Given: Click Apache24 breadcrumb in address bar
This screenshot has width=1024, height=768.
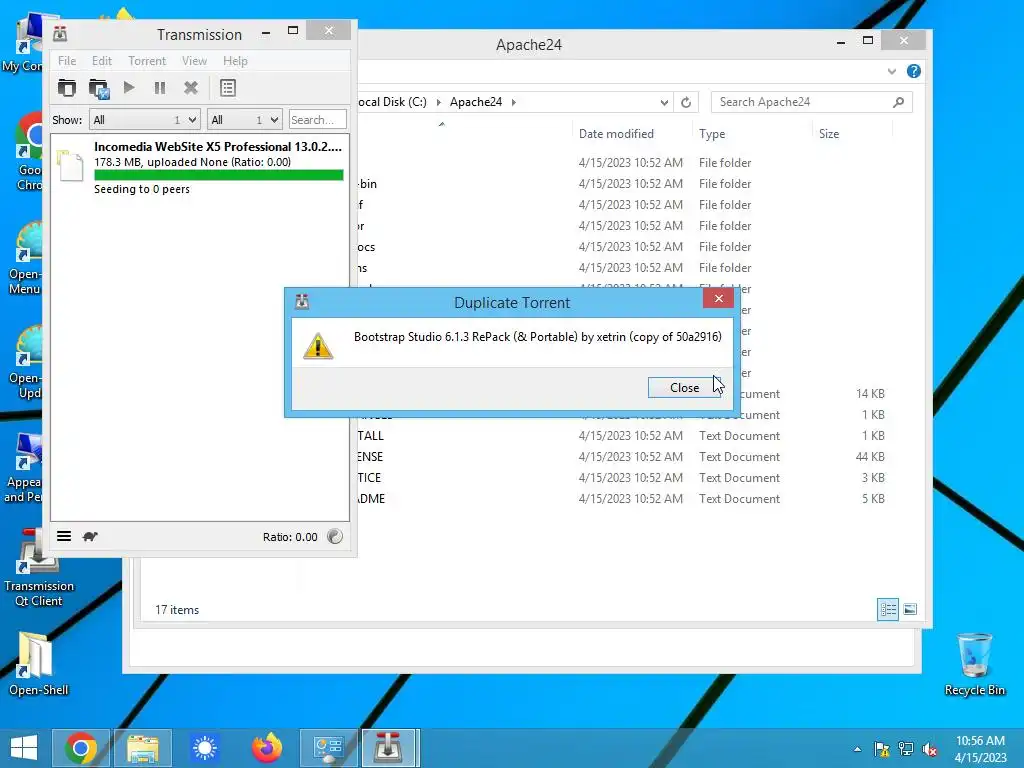Looking at the screenshot, I should coord(475,102).
